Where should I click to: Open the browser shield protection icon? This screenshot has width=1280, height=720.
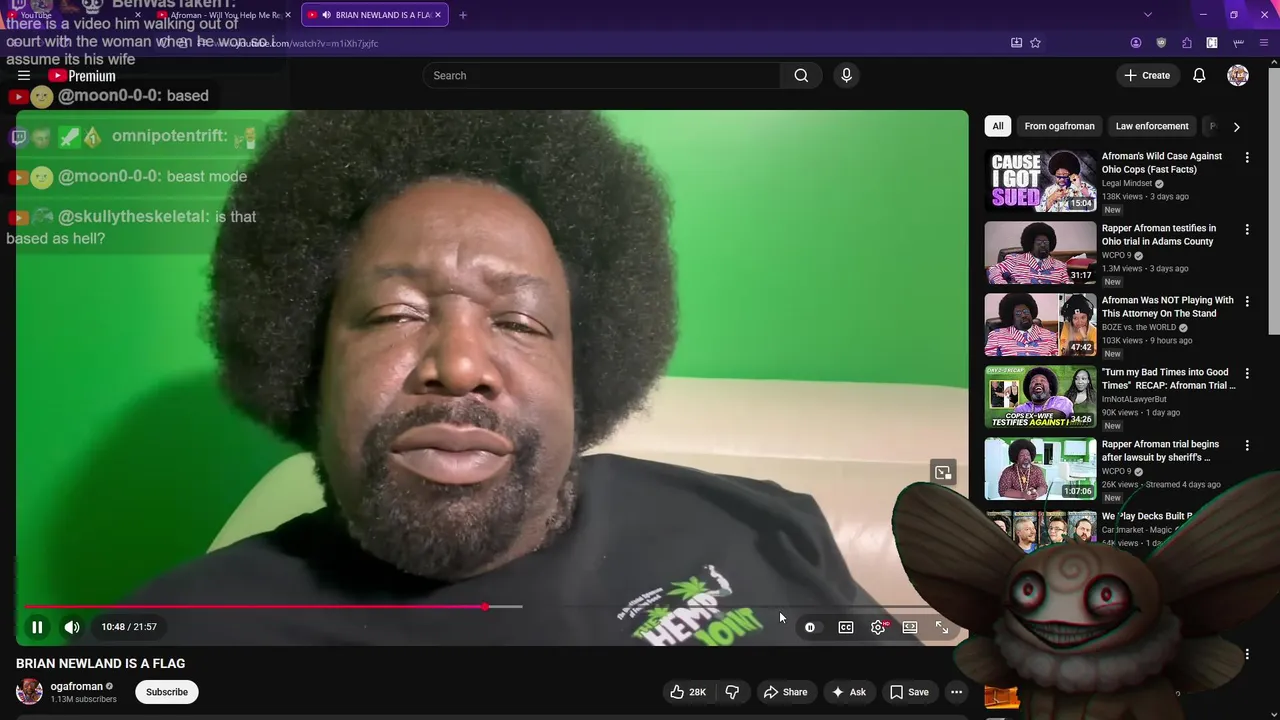1161,43
